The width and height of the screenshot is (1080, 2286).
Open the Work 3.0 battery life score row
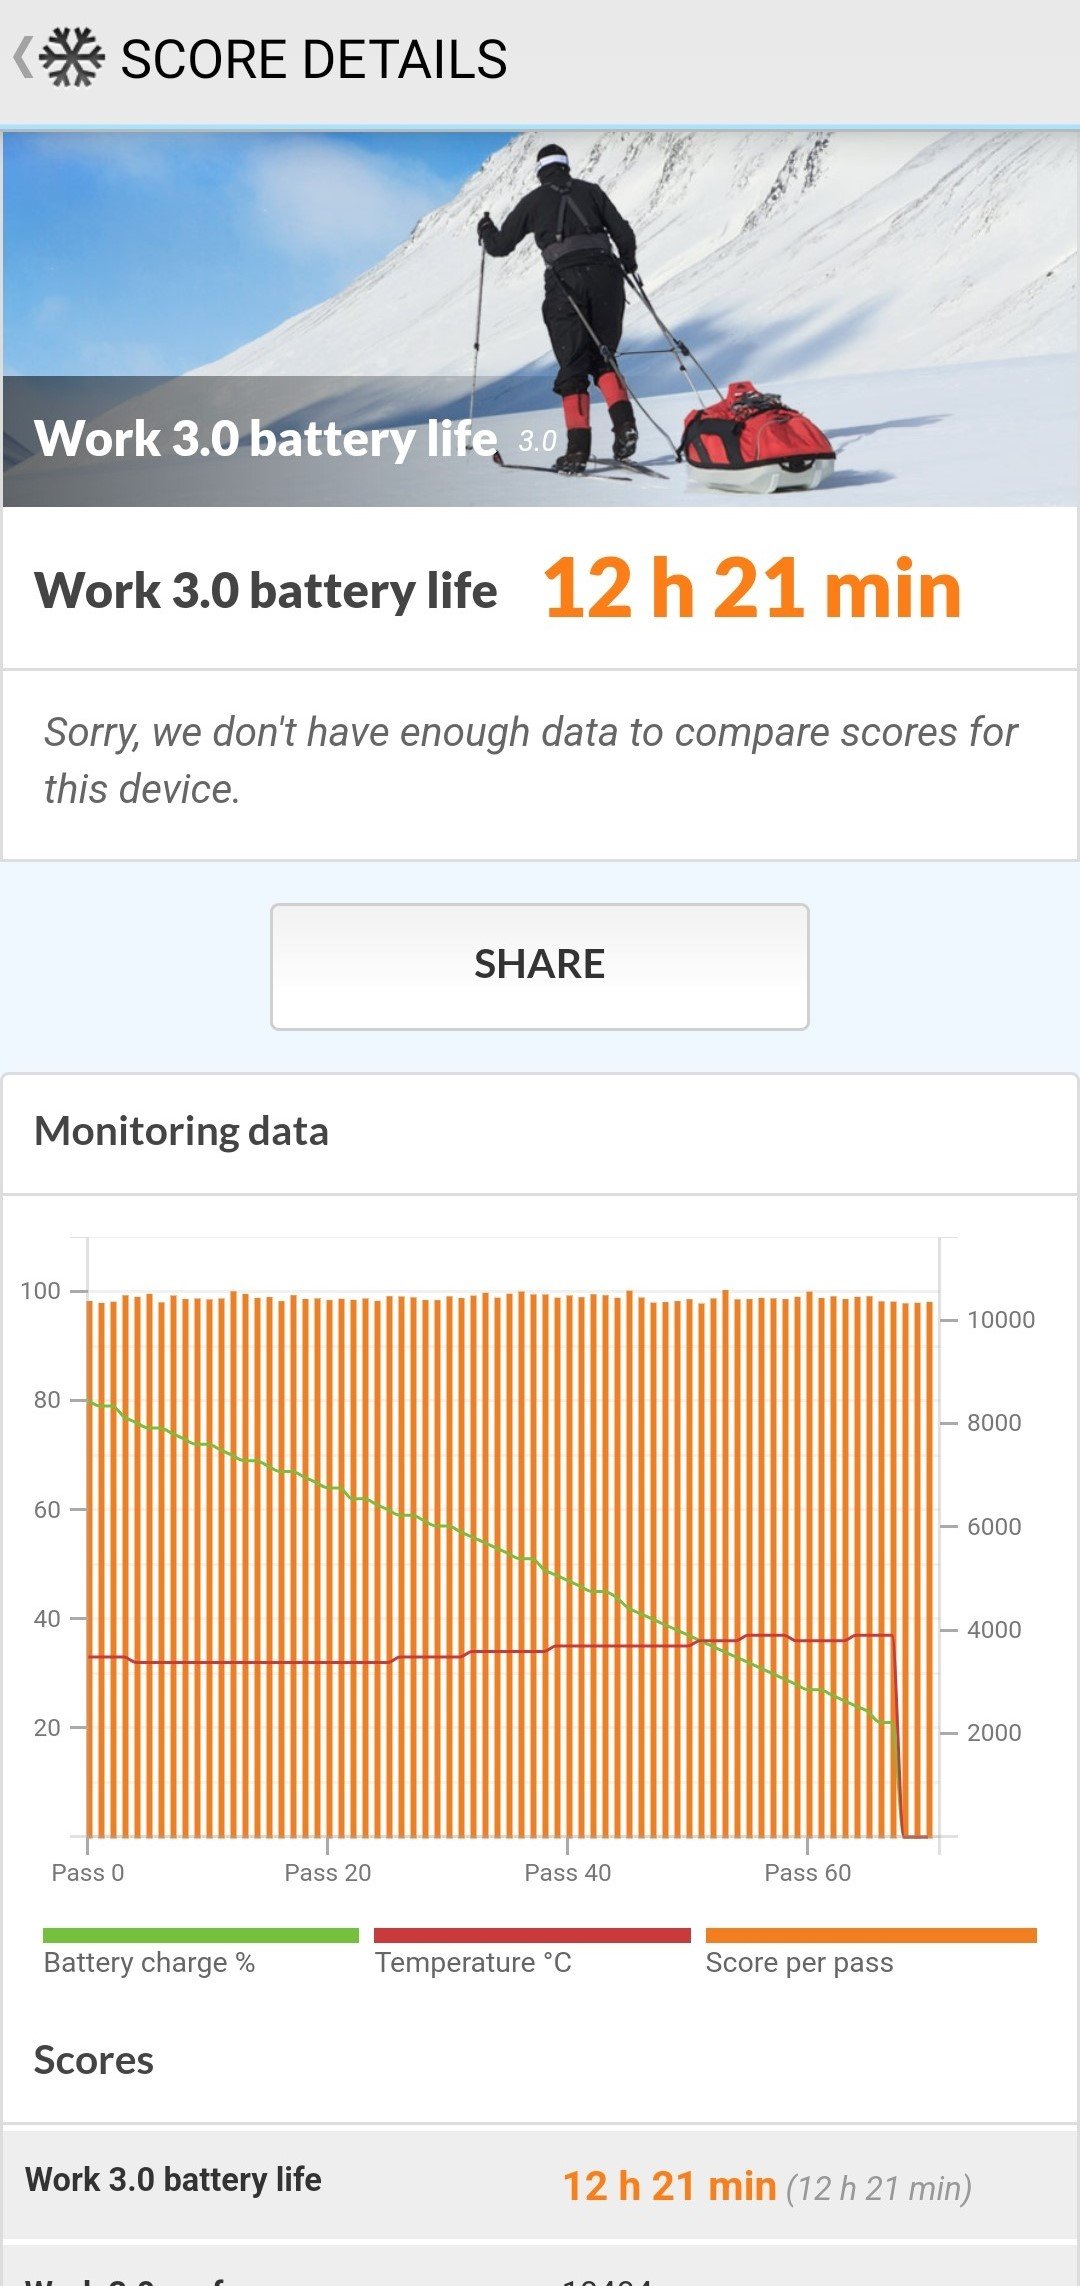coord(540,2185)
